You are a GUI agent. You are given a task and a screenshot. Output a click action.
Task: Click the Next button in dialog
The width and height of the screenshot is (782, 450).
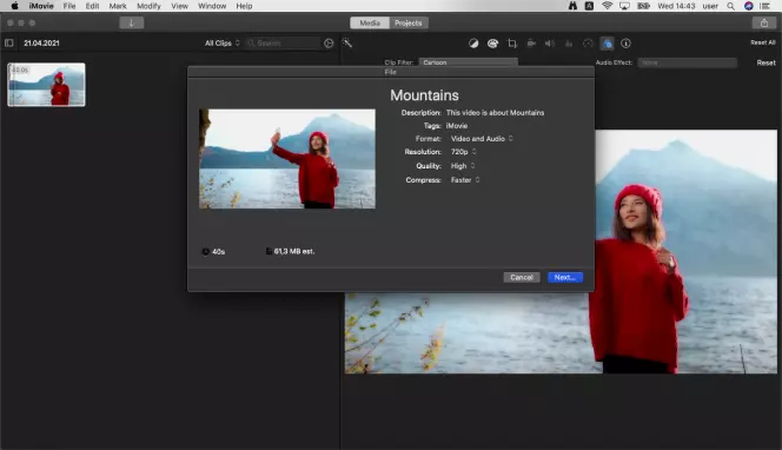pos(565,277)
